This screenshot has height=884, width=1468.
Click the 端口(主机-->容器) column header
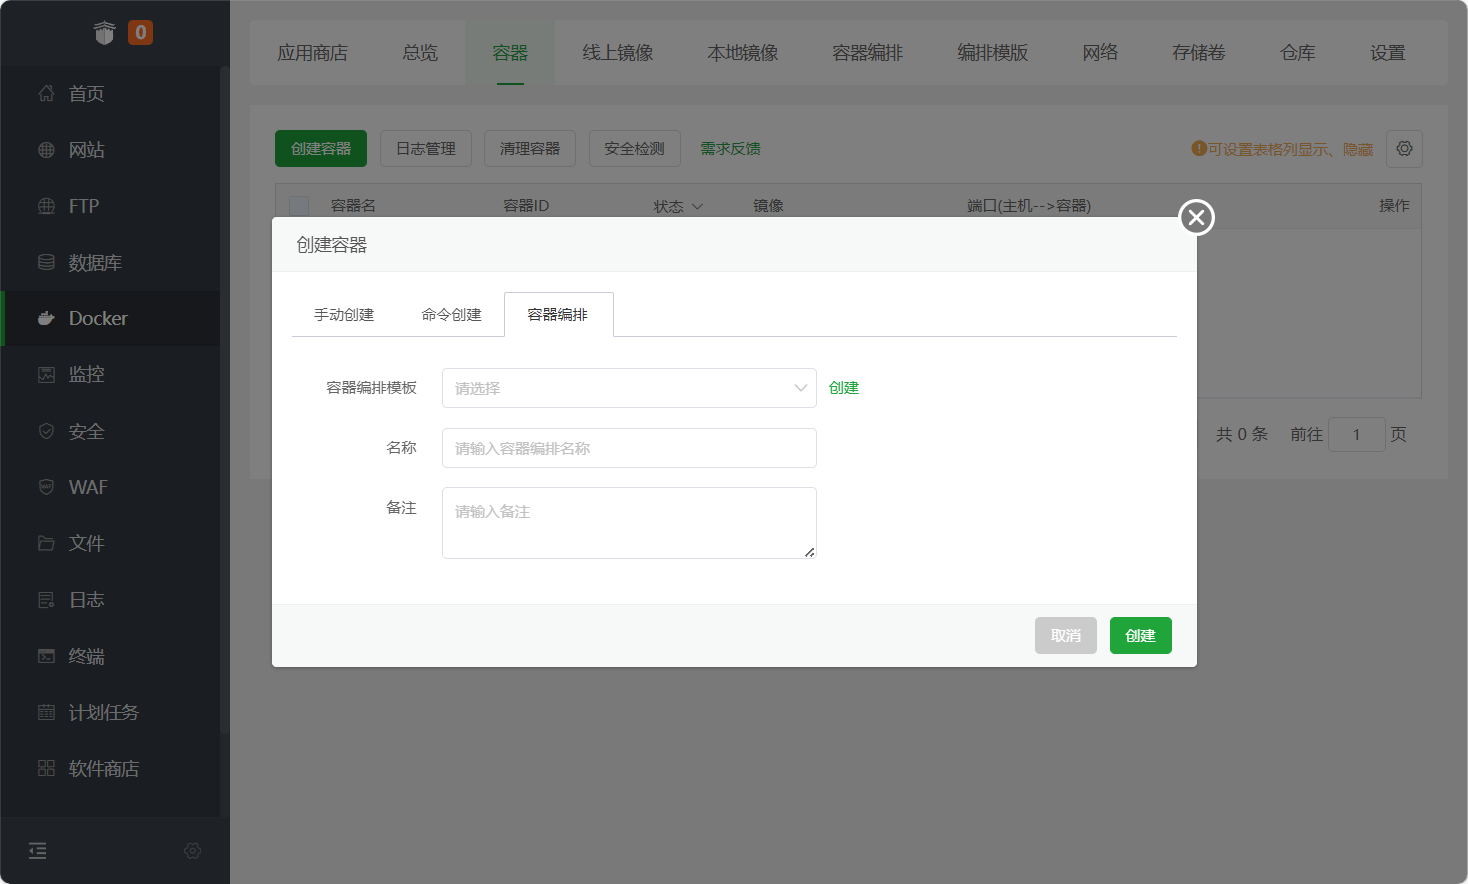1029,206
